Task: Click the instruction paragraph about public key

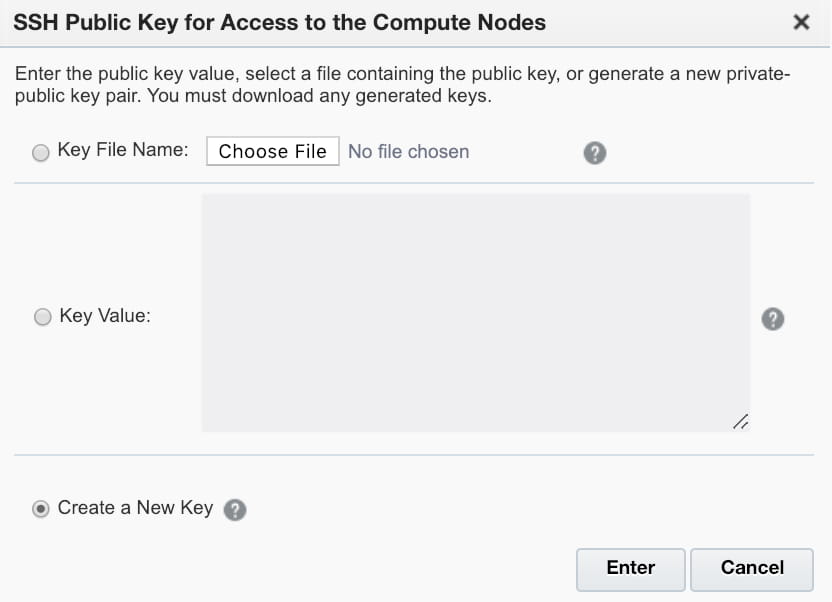Action: click(403, 85)
